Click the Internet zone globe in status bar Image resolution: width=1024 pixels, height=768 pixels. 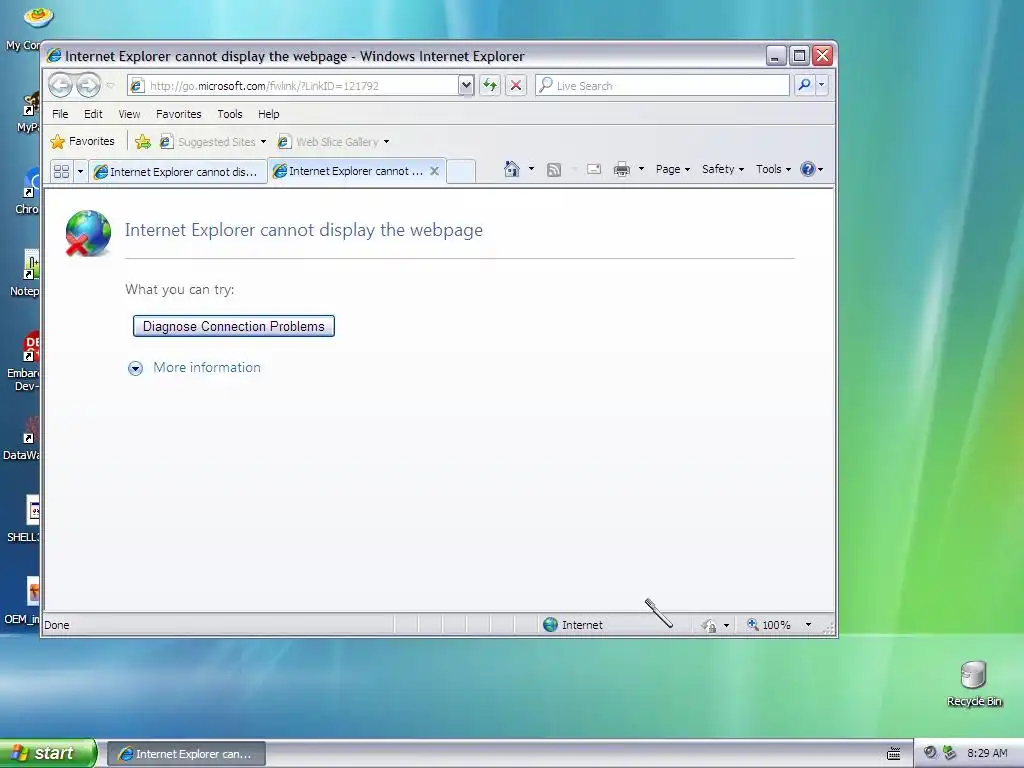(x=551, y=624)
